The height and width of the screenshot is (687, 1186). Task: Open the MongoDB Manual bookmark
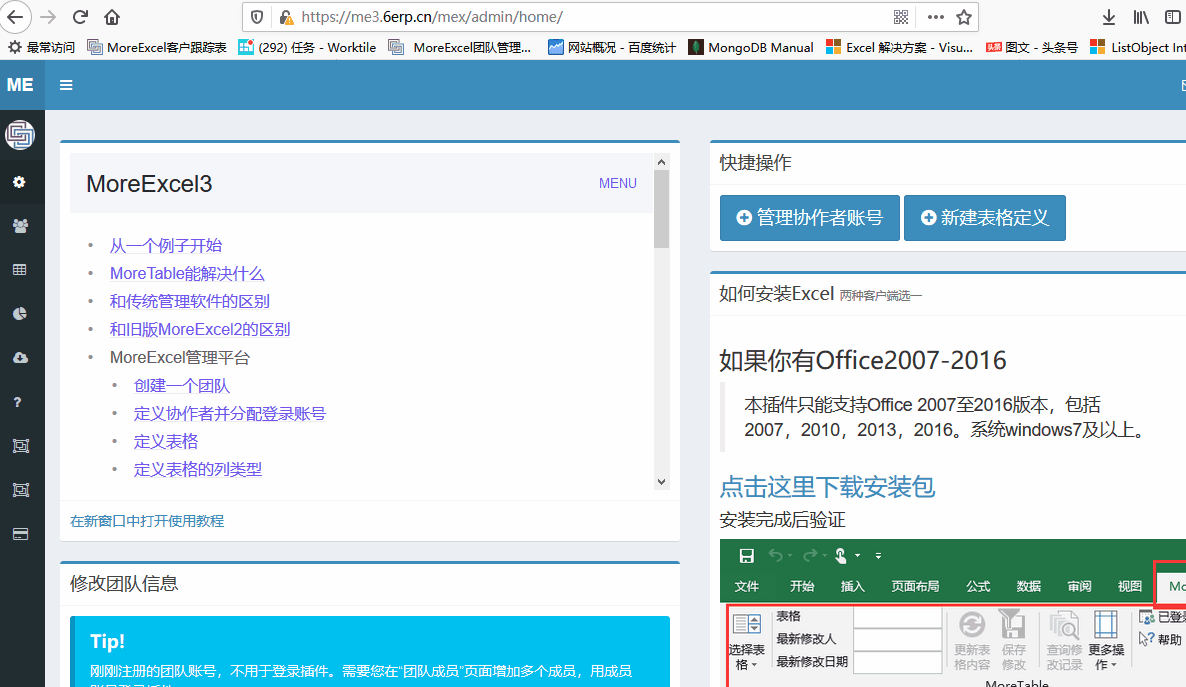click(751, 47)
